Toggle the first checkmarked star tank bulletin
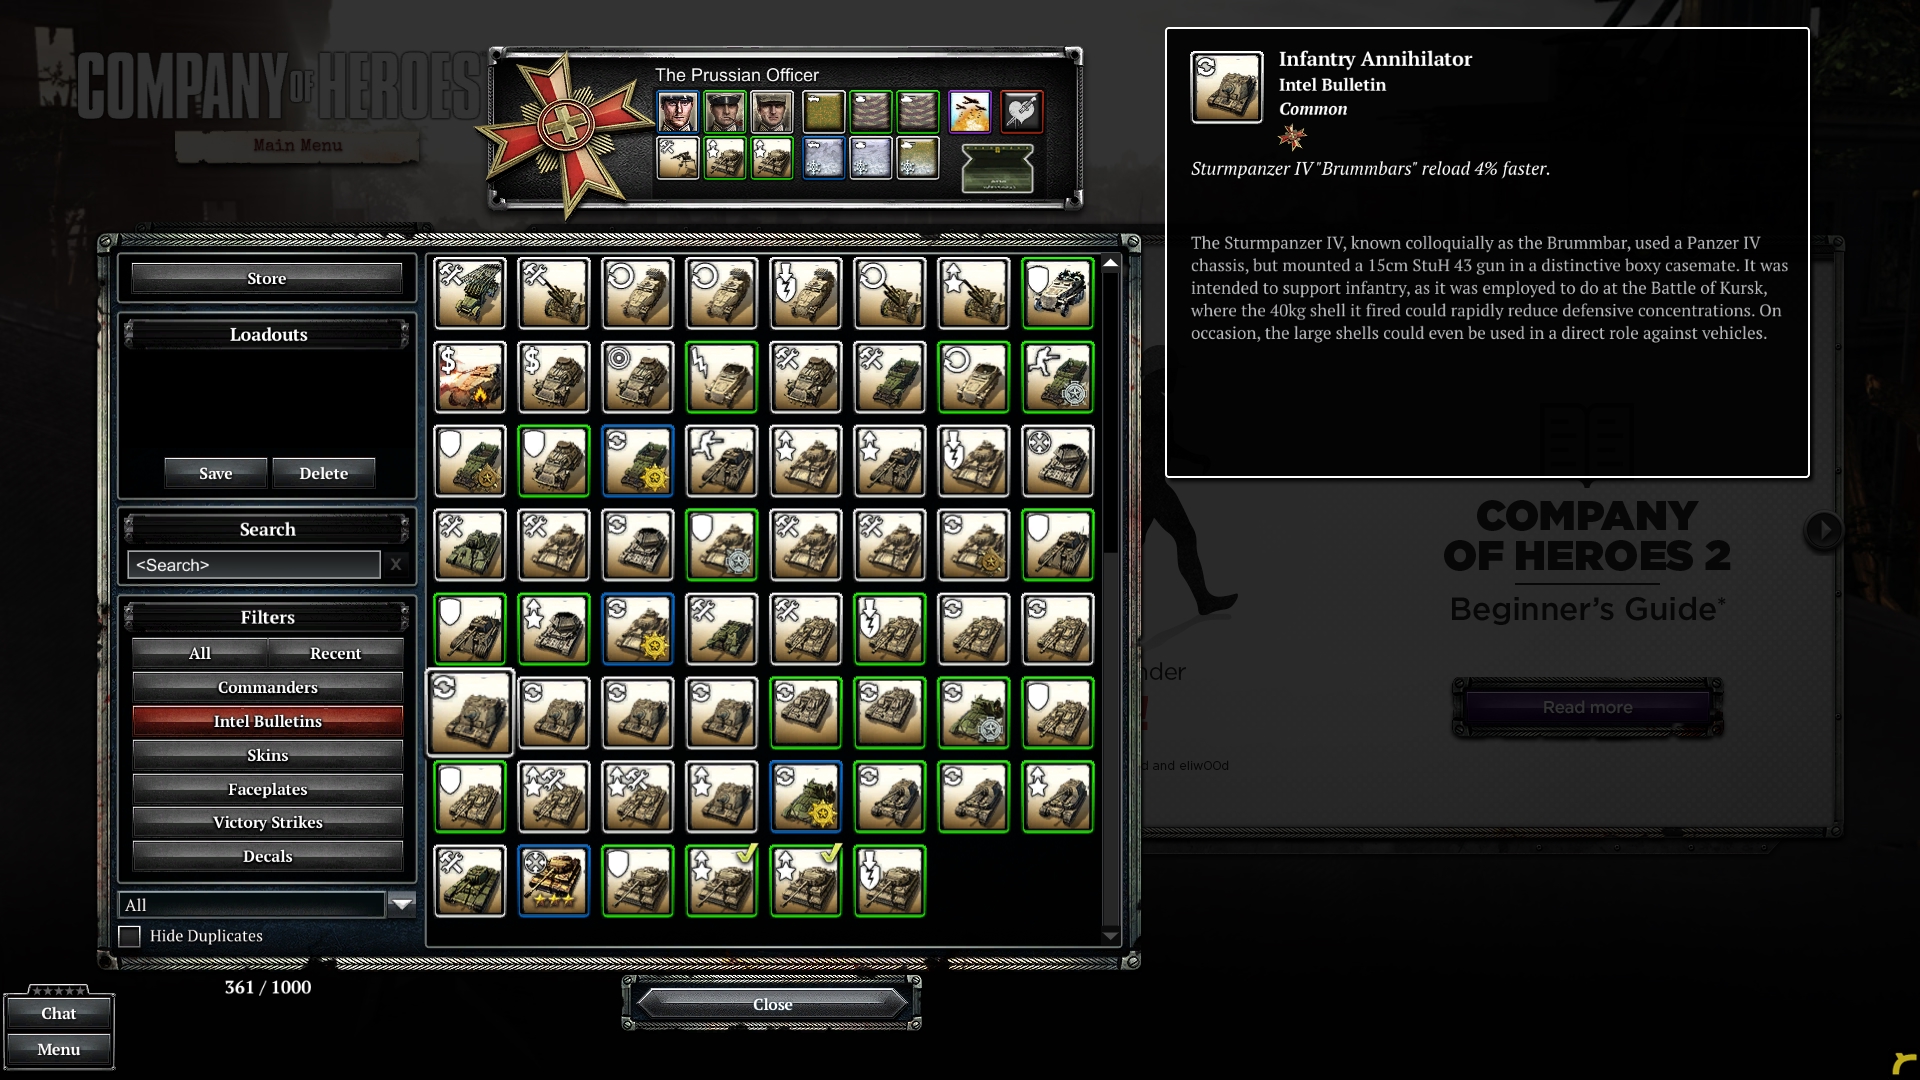The width and height of the screenshot is (1920, 1080). click(x=722, y=881)
